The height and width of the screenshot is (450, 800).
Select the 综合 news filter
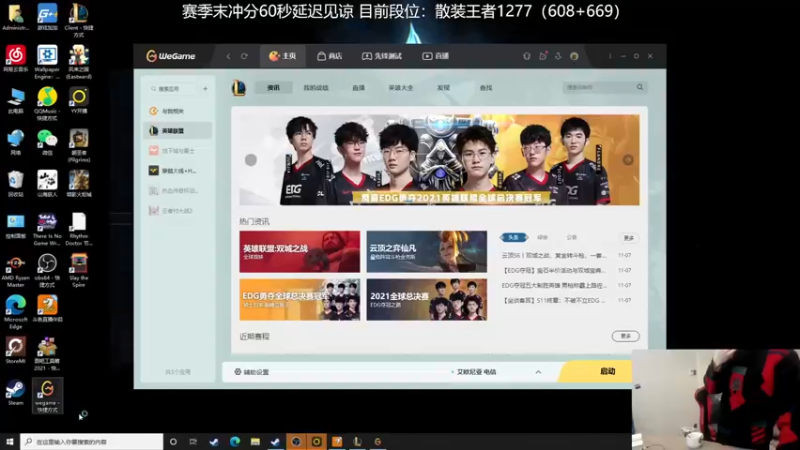[x=542, y=237]
